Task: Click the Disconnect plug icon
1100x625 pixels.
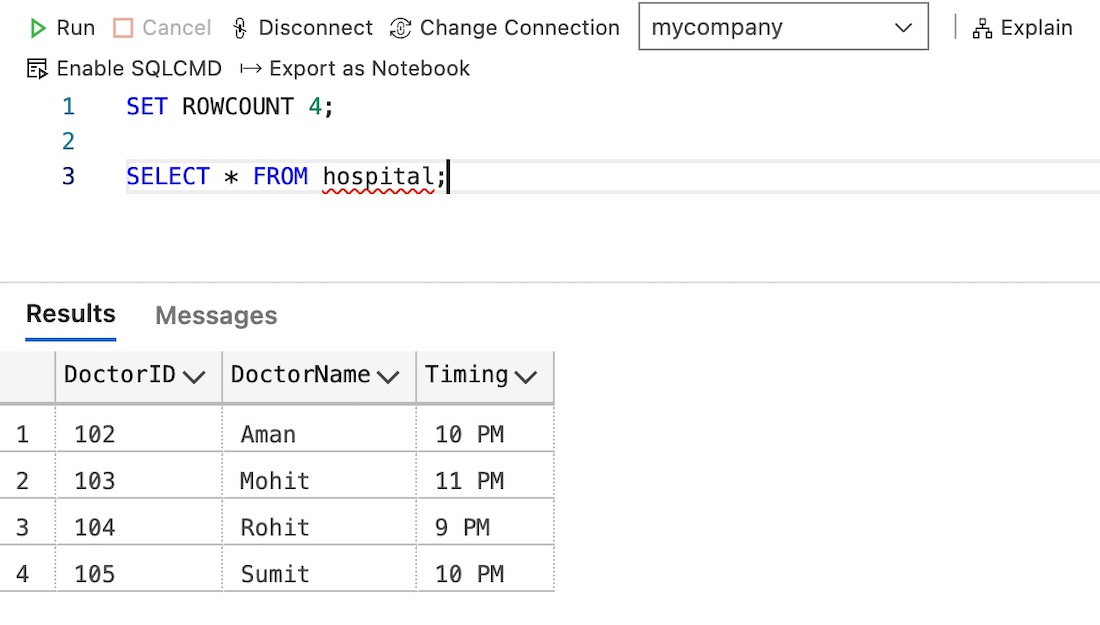Action: click(x=239, y=28)
